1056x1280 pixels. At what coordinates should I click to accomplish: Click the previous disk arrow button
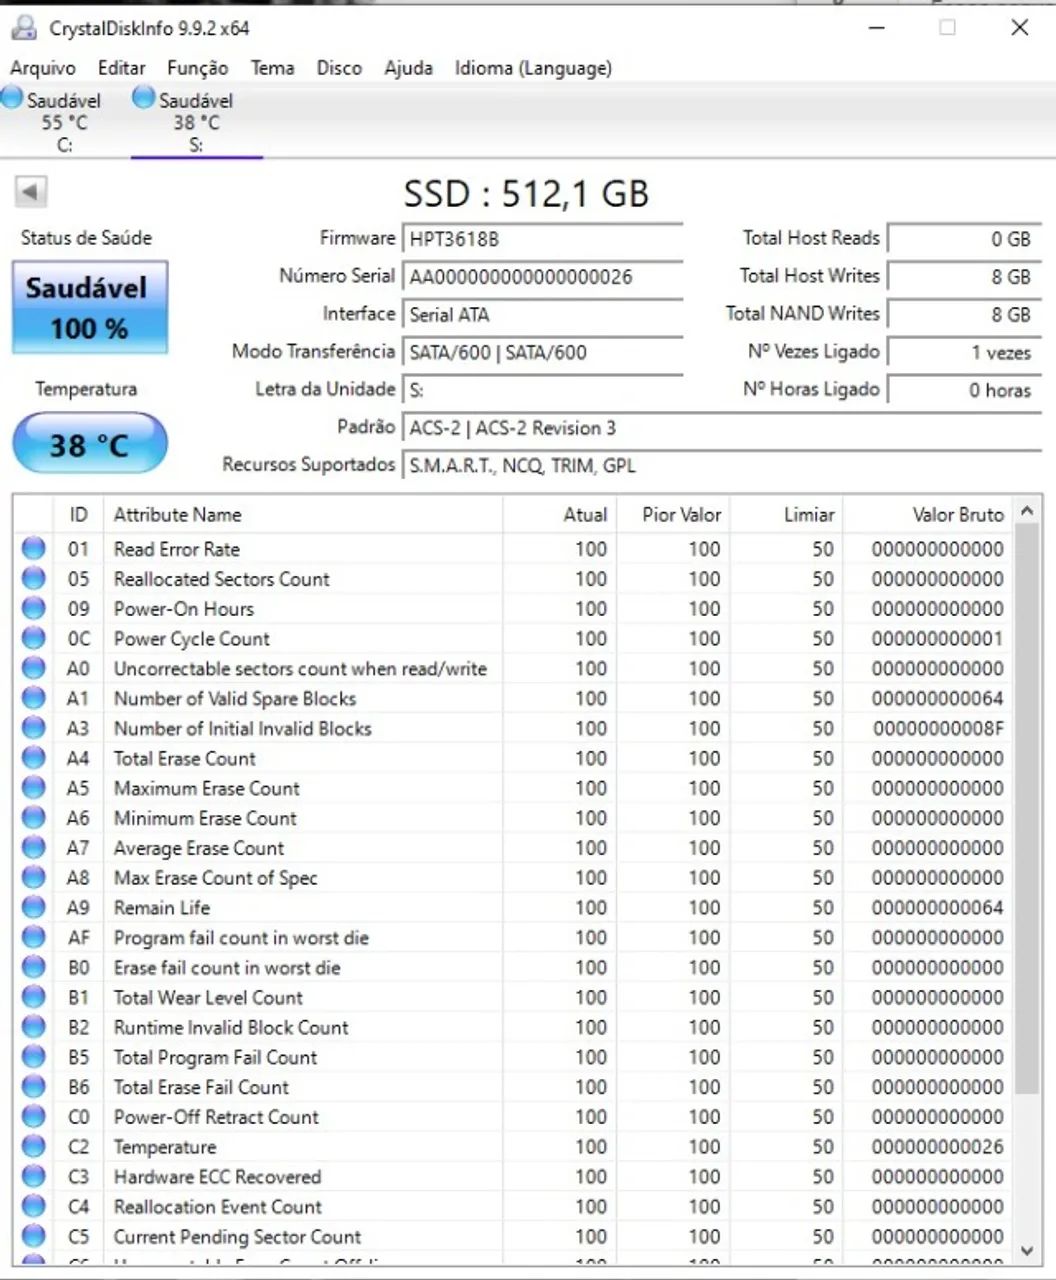[31, 191]
